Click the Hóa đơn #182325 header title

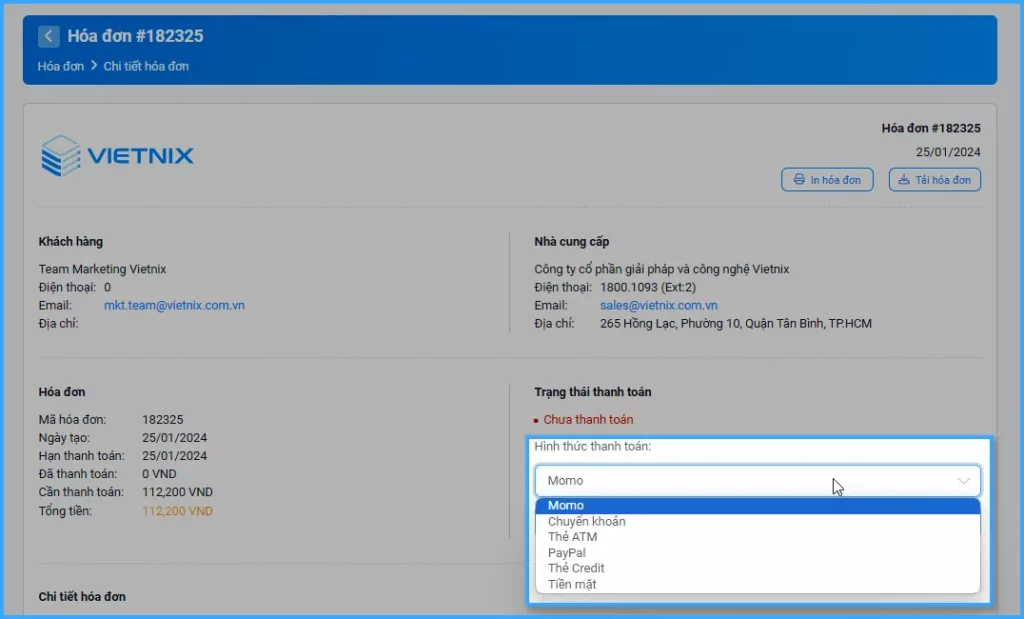[135, 37]
